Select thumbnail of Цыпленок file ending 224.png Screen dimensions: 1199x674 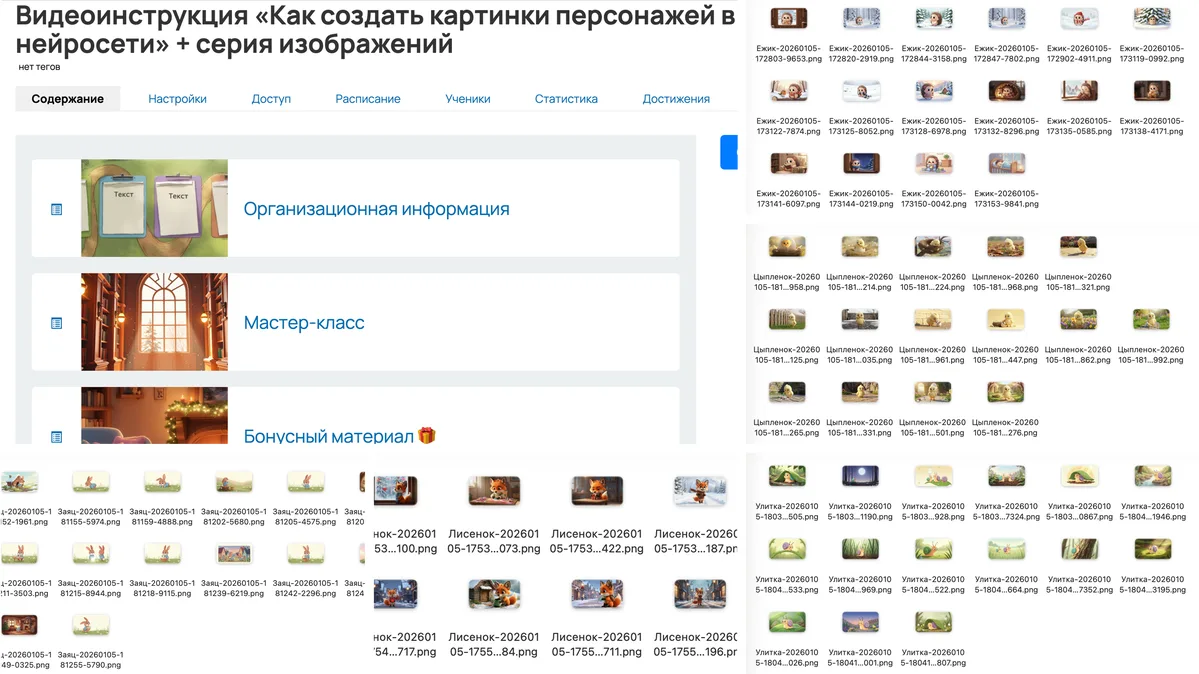(x=933, y=246)
